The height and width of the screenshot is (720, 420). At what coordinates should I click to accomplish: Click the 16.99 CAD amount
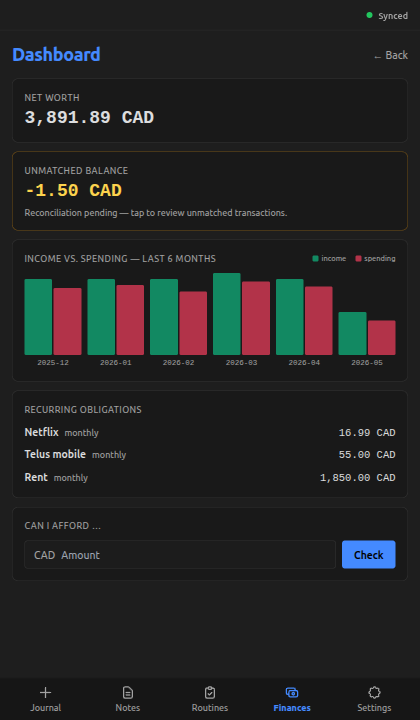(x=367, y=433)
